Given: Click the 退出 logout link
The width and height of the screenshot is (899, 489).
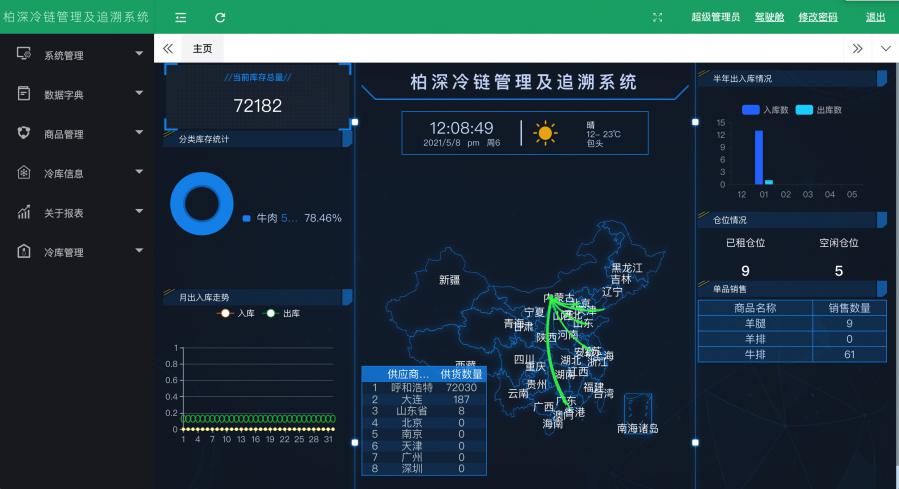Looking at the screenshot, I should 875,17.
